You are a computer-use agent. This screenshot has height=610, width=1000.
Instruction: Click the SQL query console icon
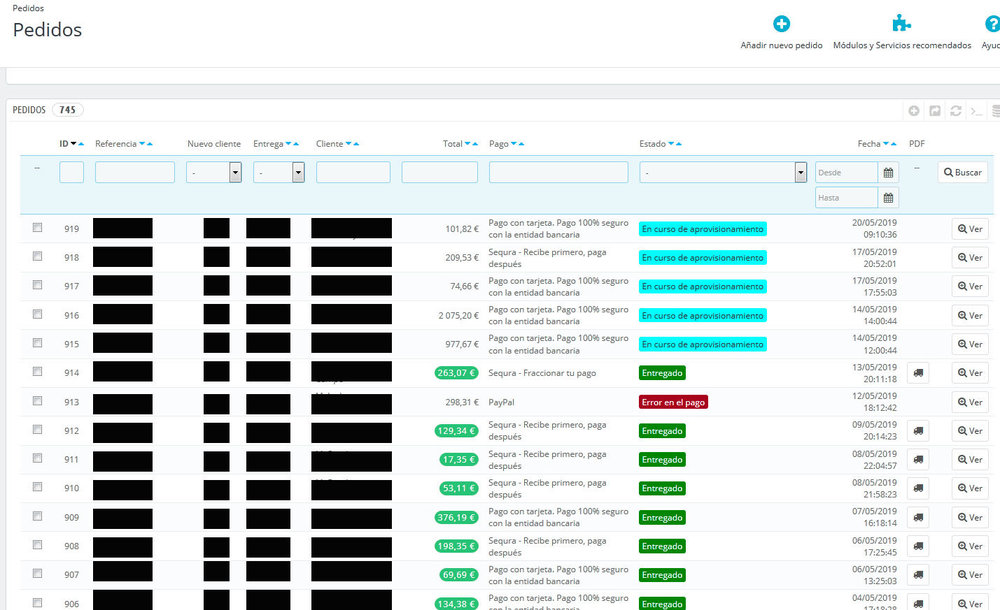[x=977, y=111]
